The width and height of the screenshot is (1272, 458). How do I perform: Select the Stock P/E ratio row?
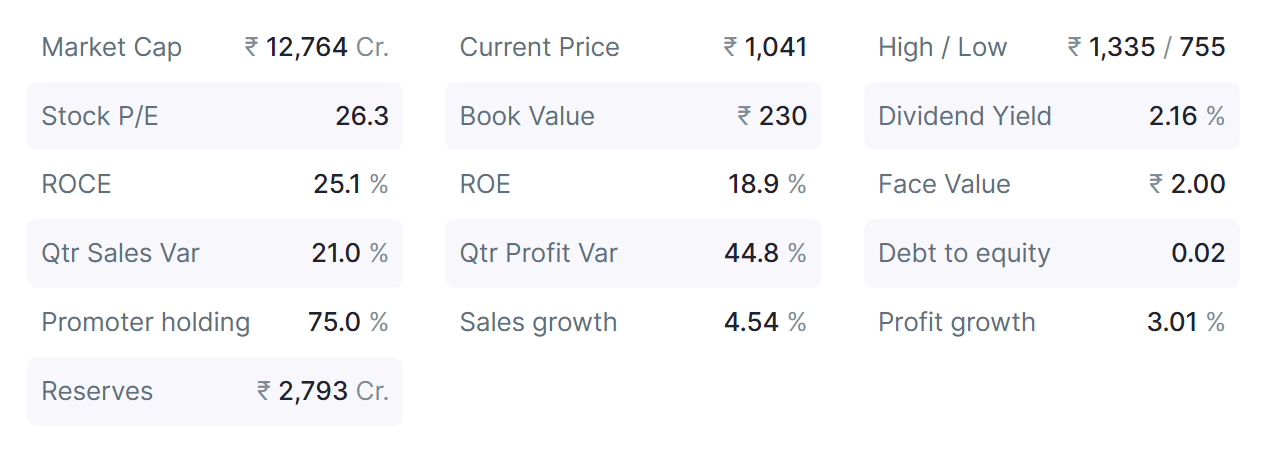point(215,116)
